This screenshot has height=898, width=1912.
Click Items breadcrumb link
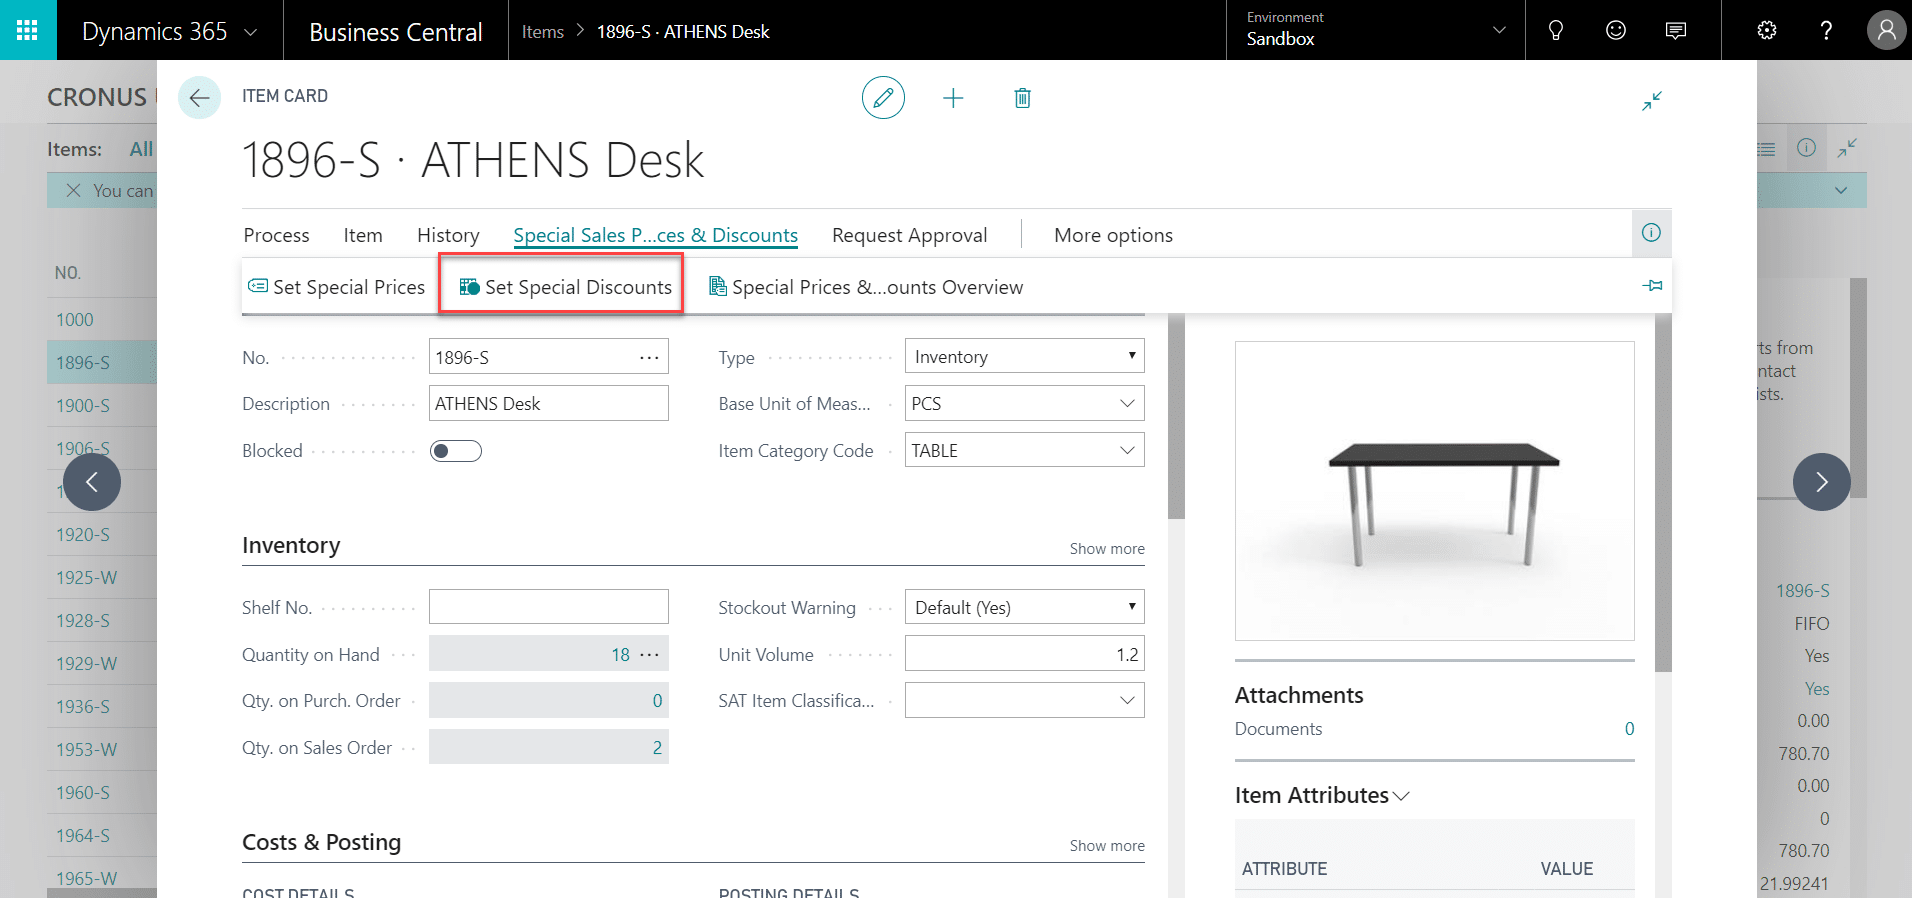(x=543, y=32)
